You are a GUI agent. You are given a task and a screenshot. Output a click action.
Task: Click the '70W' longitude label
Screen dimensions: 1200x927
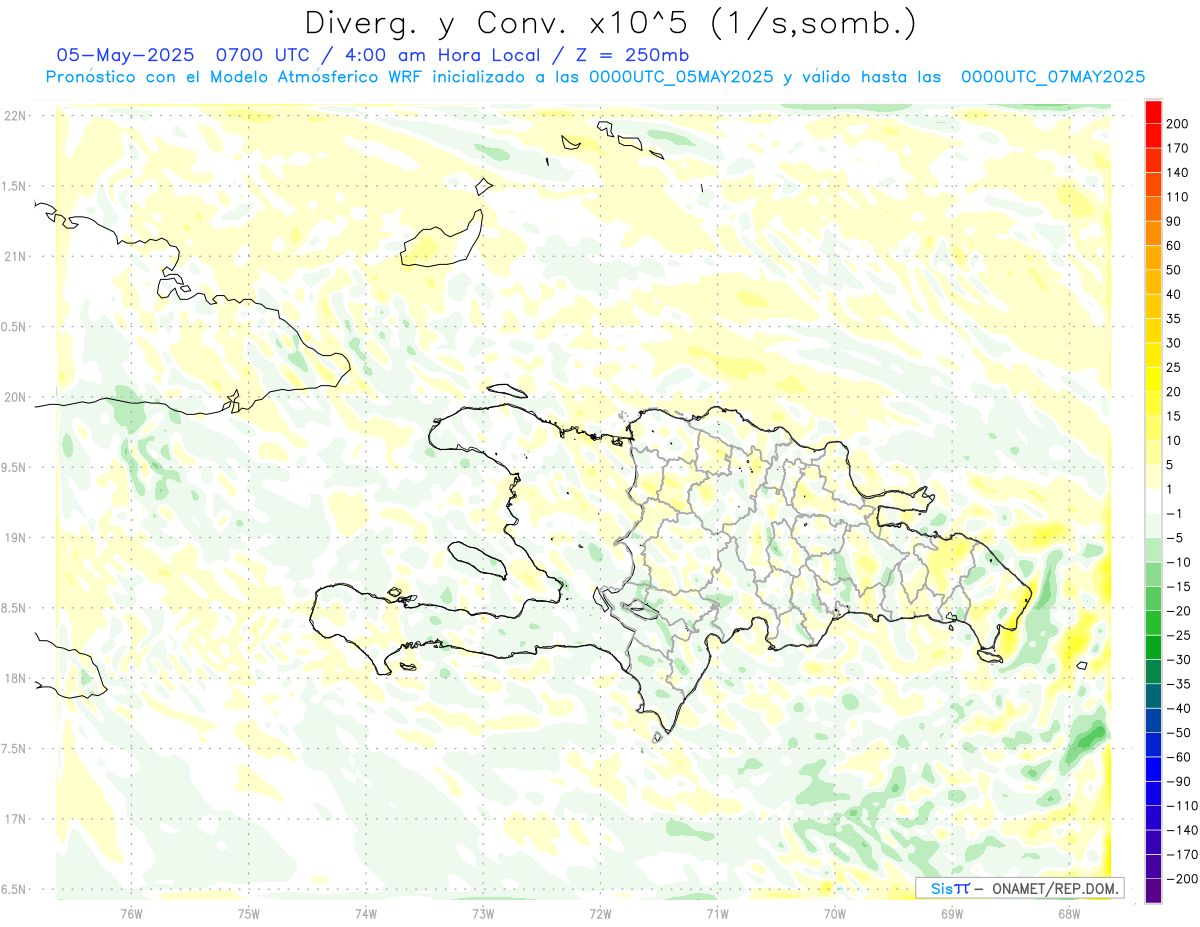(835, 913)
